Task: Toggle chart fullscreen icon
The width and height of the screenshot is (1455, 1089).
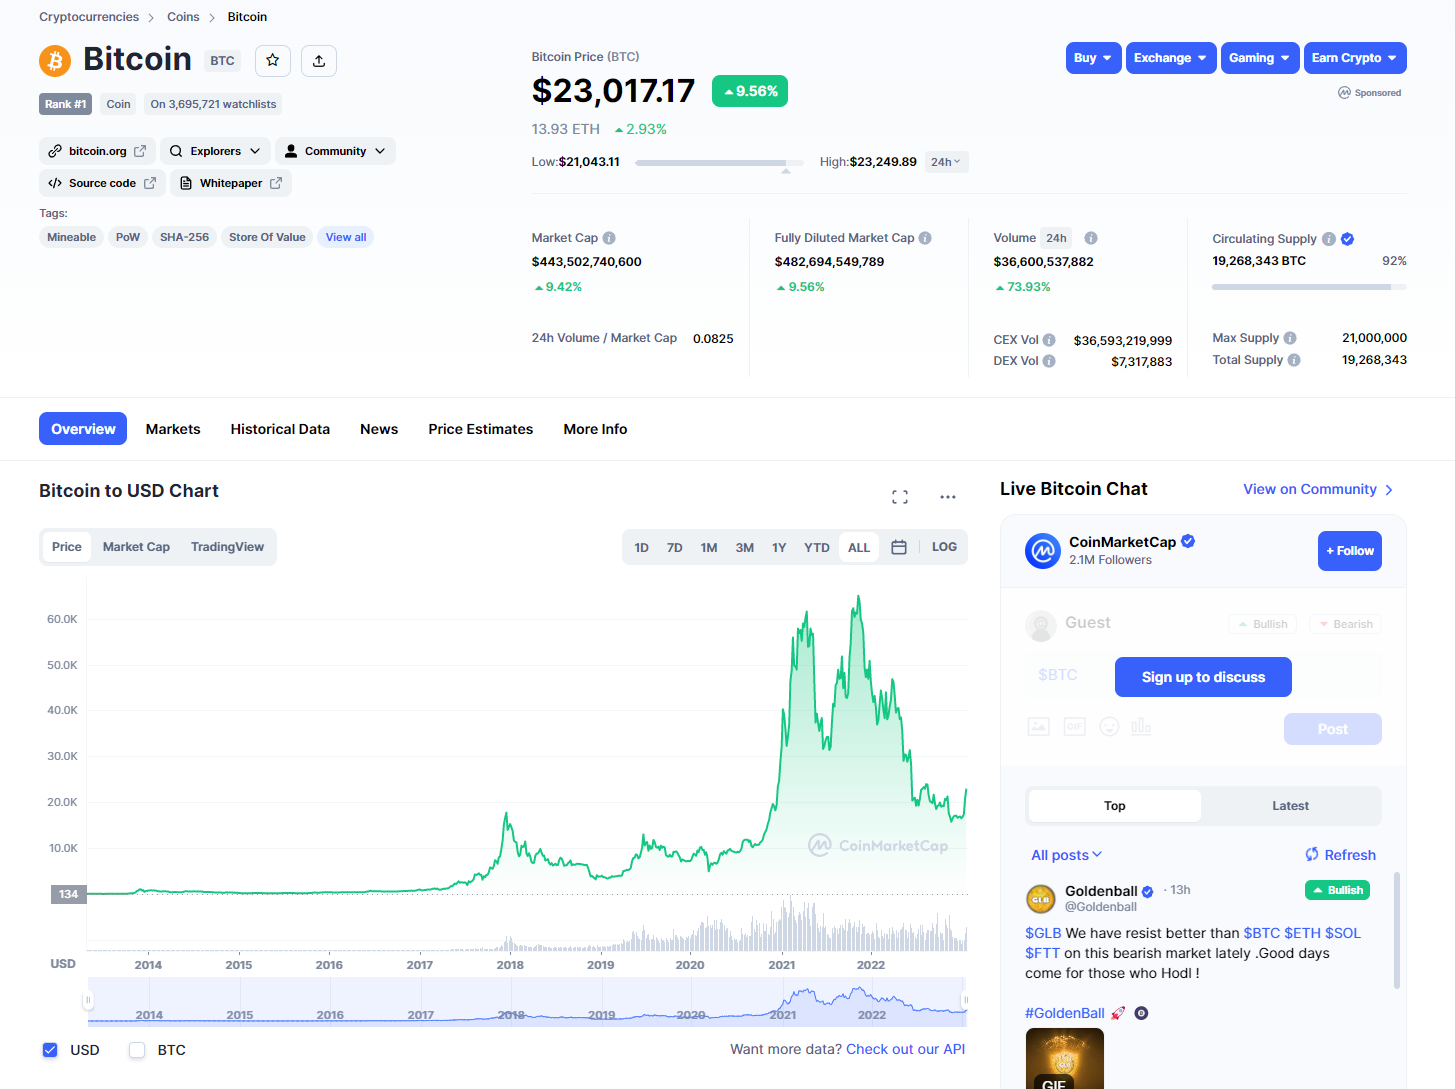Action: pyautogui.click(x=900, y=497)
